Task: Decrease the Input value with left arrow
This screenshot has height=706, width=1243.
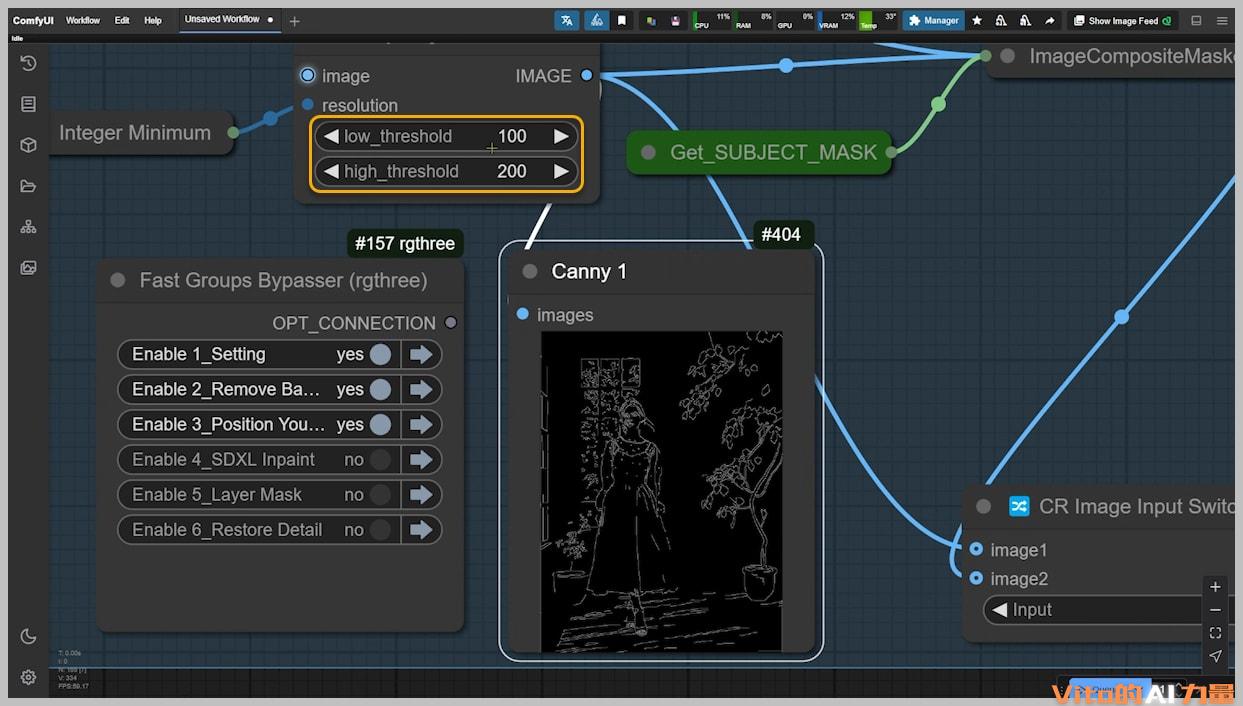Action: pos(999,610)
